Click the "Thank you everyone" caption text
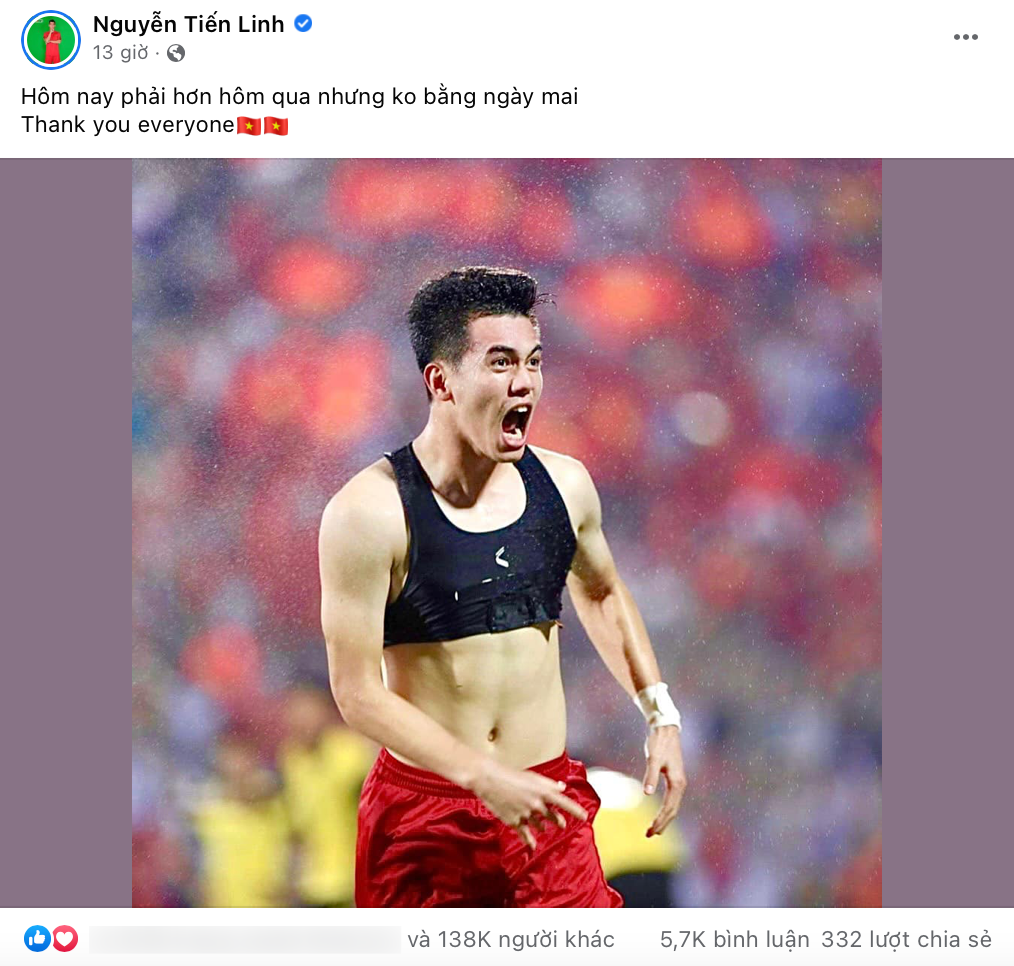This screenshot has height=966, width=1014. tap(127, 126)
